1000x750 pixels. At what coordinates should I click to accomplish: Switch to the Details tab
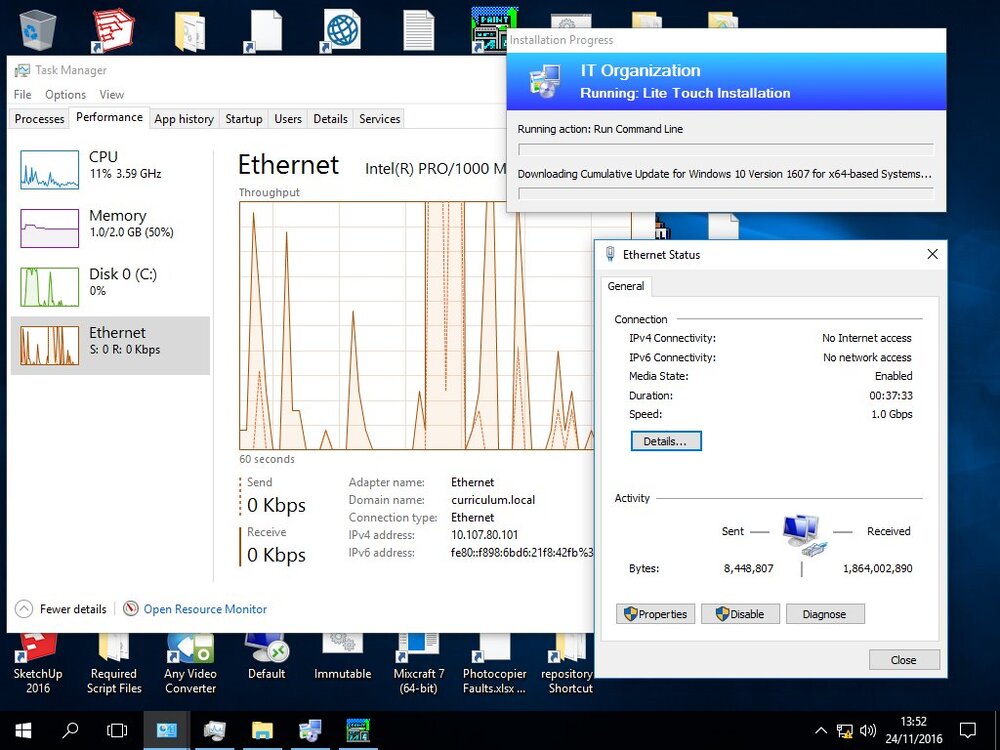click(330, 119)
